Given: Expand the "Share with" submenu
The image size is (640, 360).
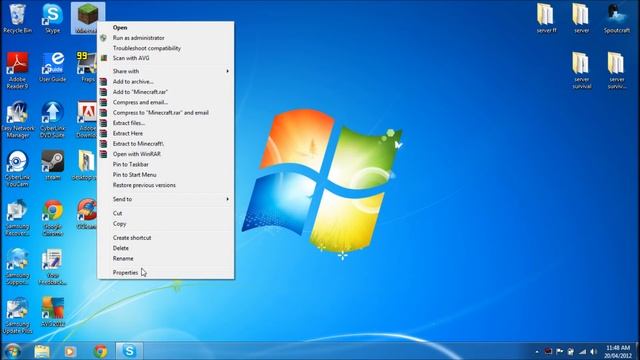Looking at the screenshot, I should pos(166,71).
